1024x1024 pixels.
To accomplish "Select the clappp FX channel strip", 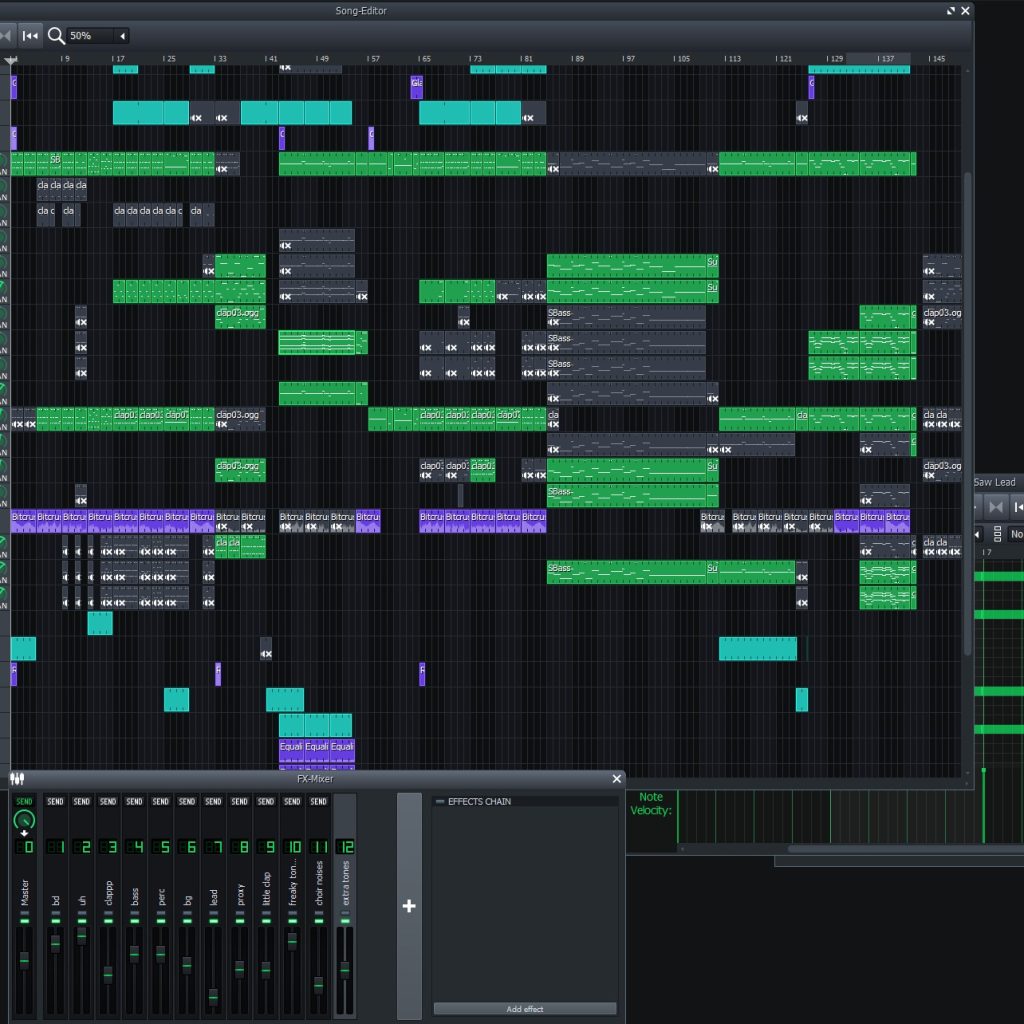I will click(108, 906).
